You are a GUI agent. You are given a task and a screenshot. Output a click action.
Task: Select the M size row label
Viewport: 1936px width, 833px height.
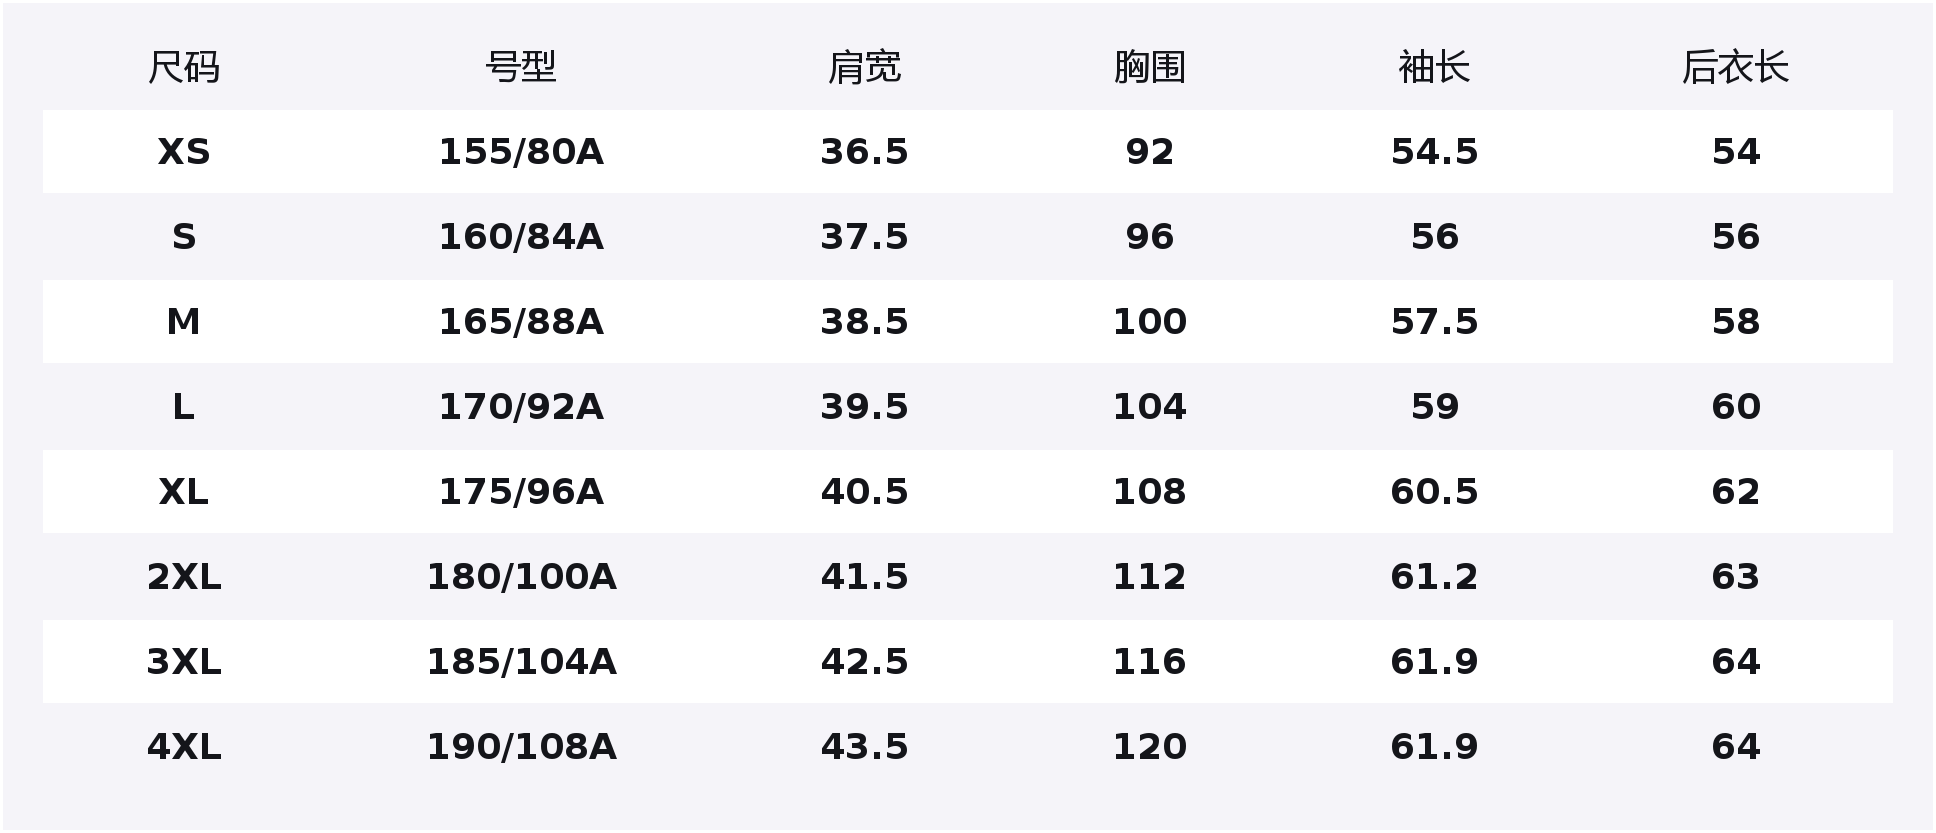(x=184, y=322)
